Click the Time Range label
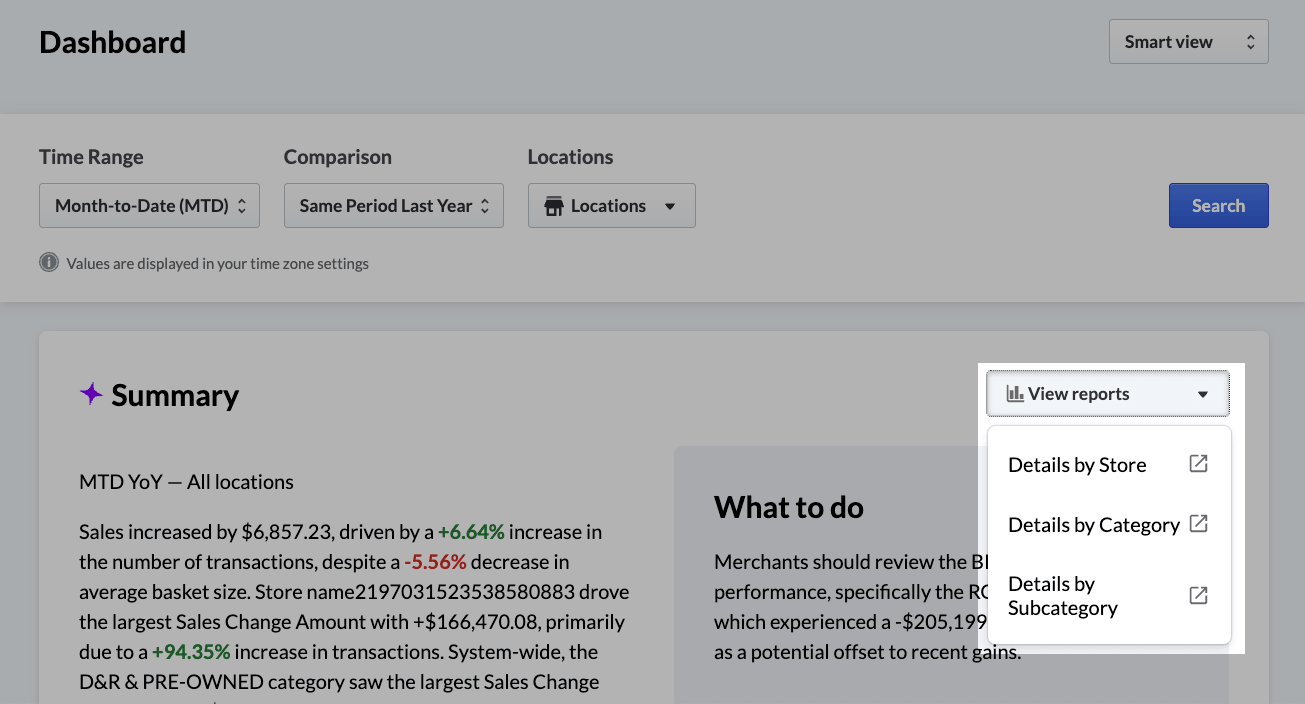Screen dimensions: 1305x704 pyautogui.click(x=91, y=157)
